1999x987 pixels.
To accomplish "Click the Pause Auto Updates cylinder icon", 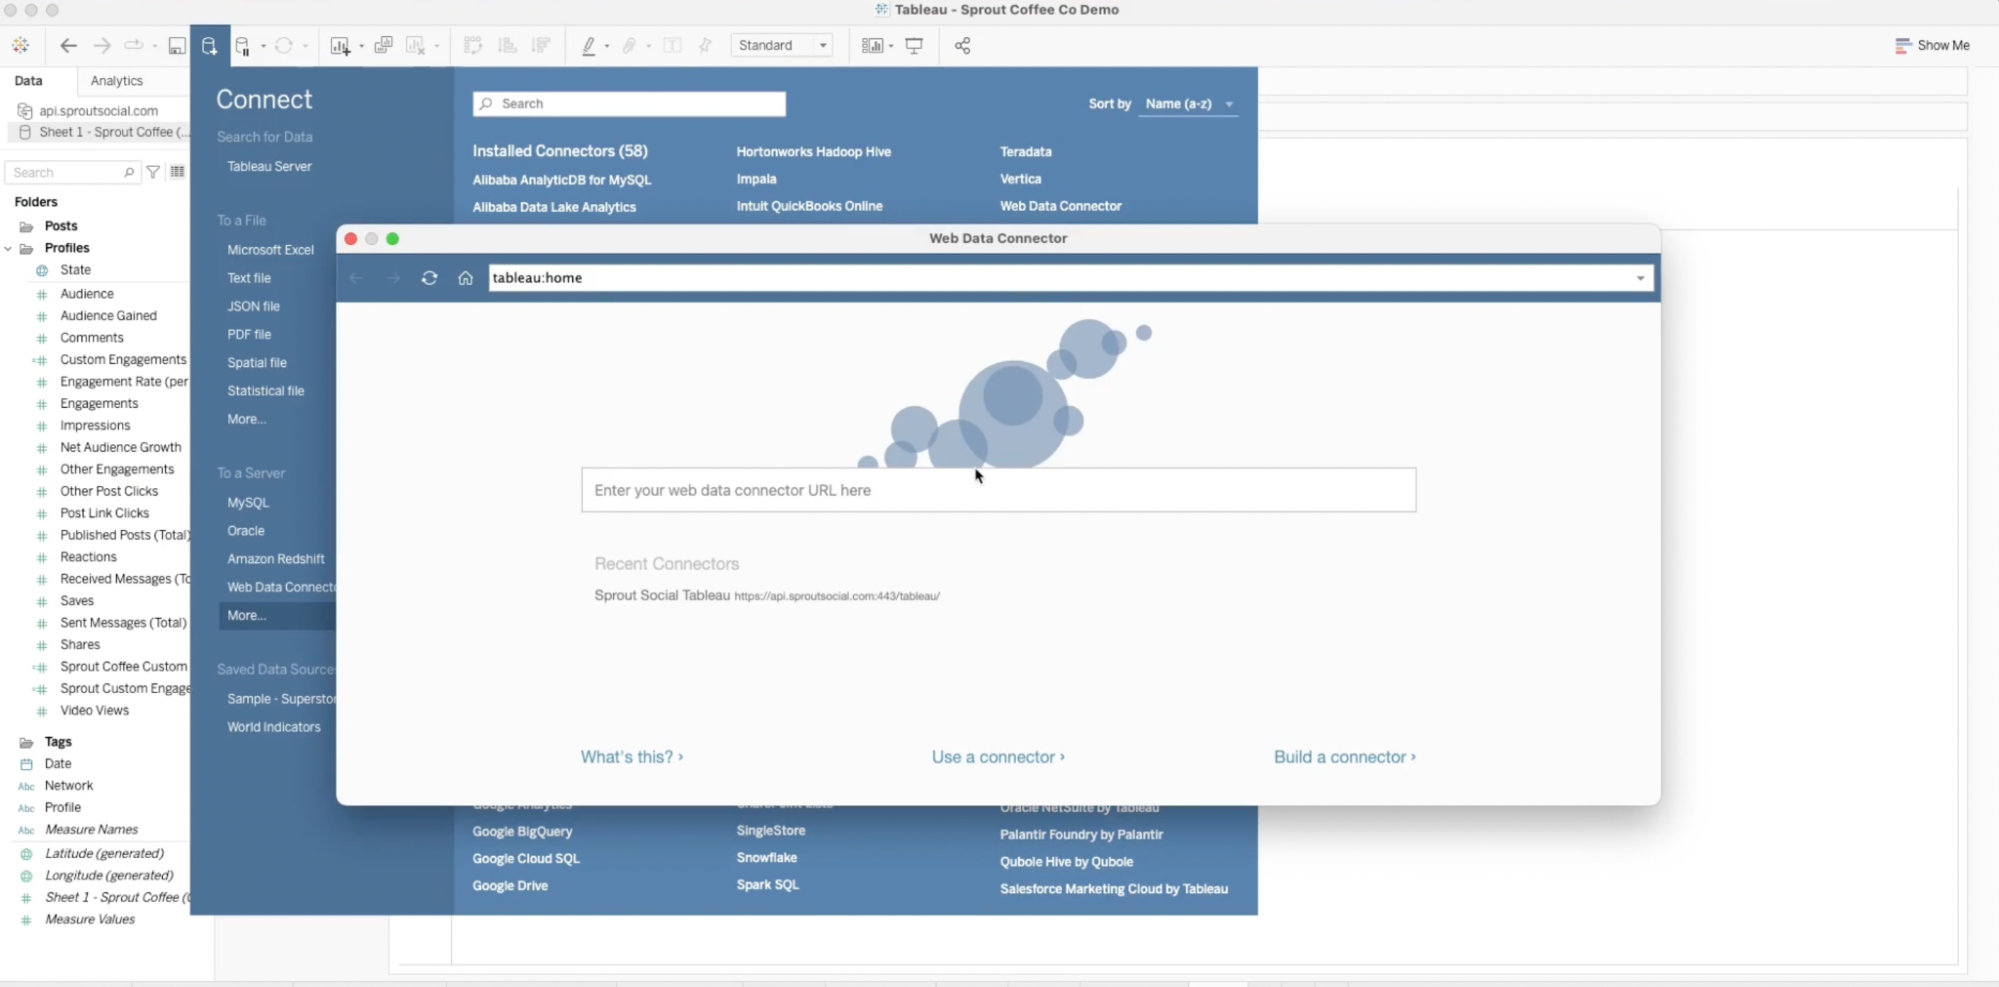I will tap(243, 46).
